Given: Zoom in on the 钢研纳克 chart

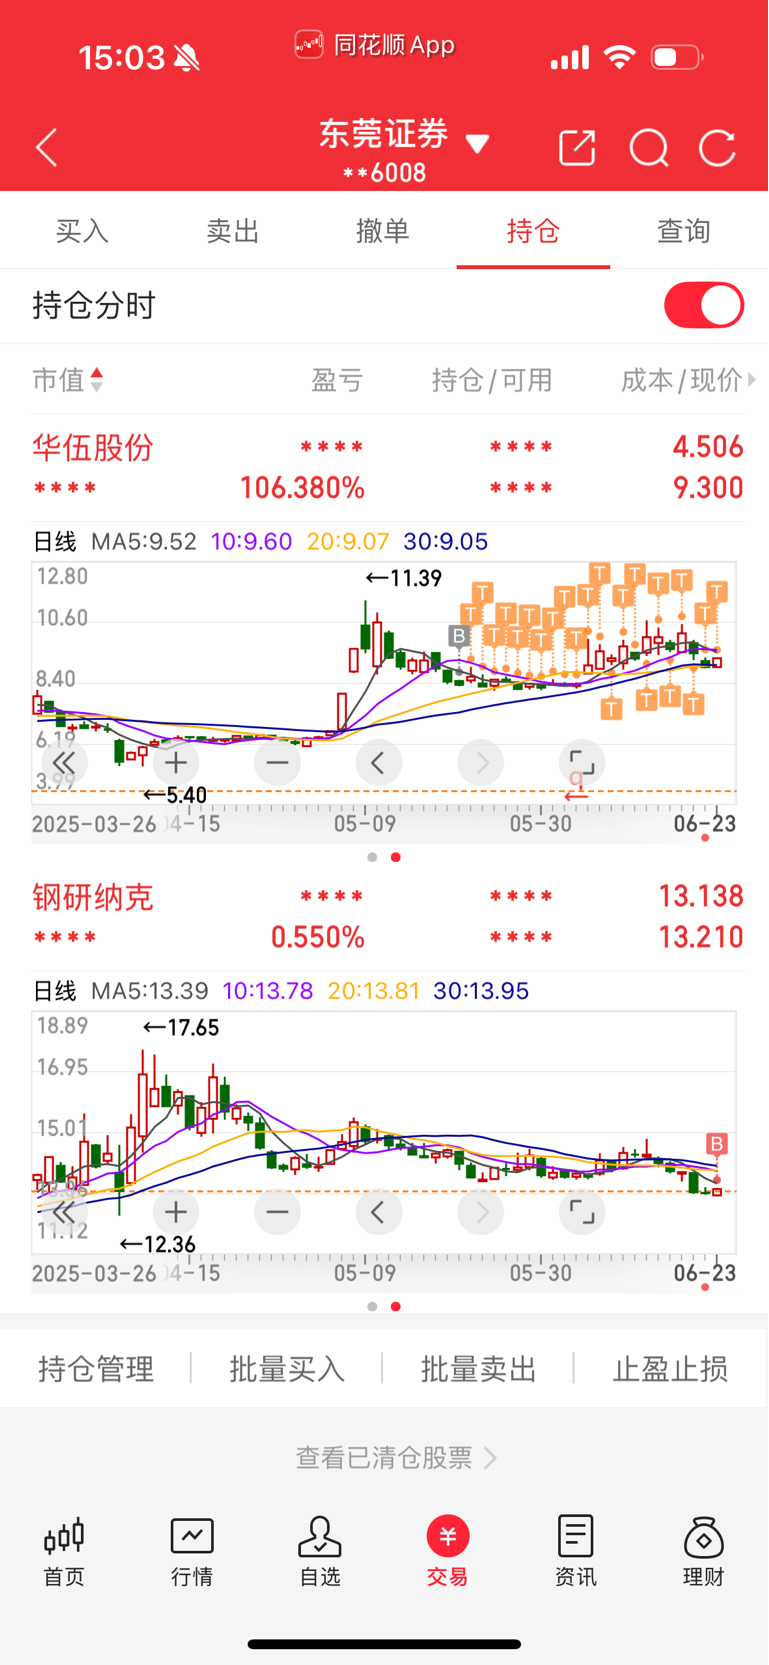Looking at the screenshot, I should [x=176, y=1212].
